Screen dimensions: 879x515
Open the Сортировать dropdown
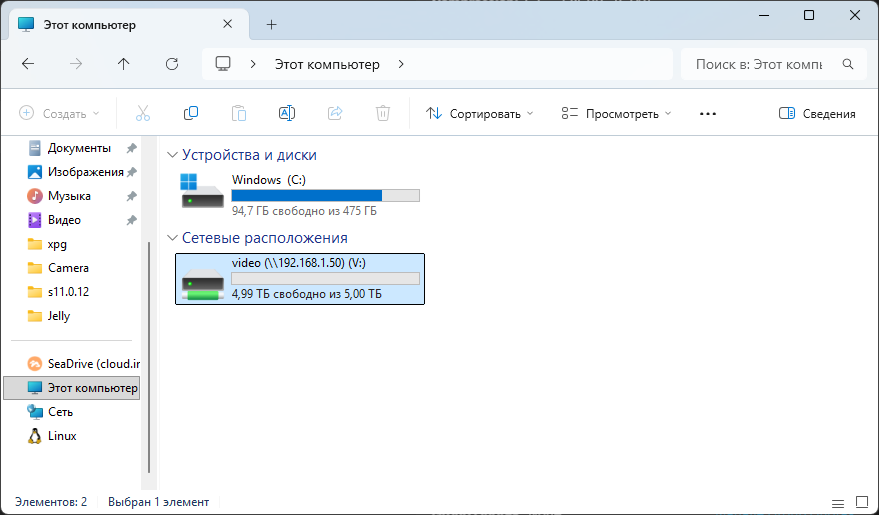click(480, 114)
